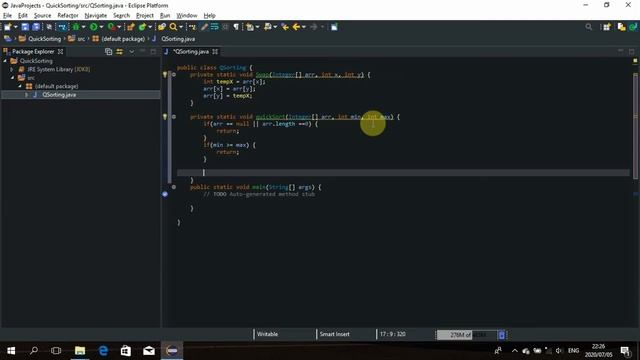Maximize the editor area icon

631,51
